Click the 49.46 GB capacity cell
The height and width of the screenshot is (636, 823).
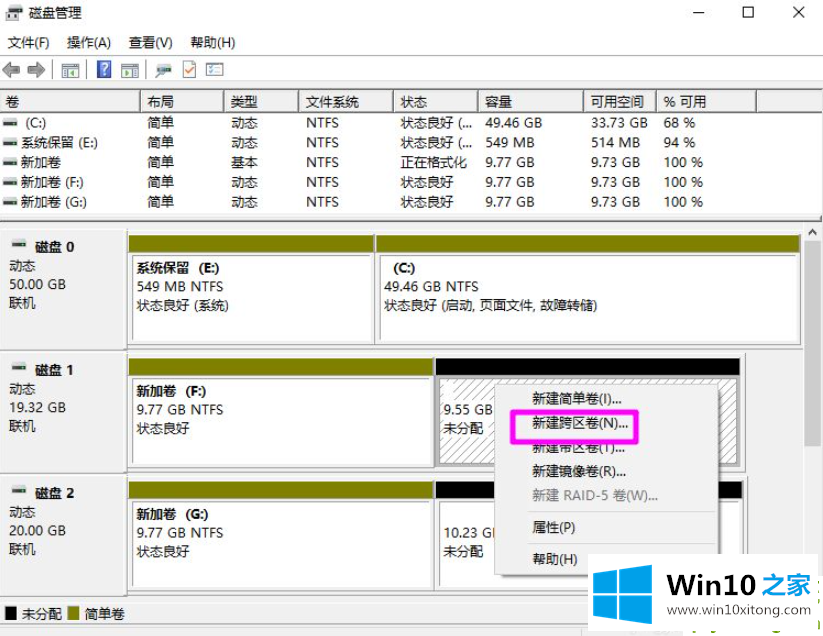513,123
